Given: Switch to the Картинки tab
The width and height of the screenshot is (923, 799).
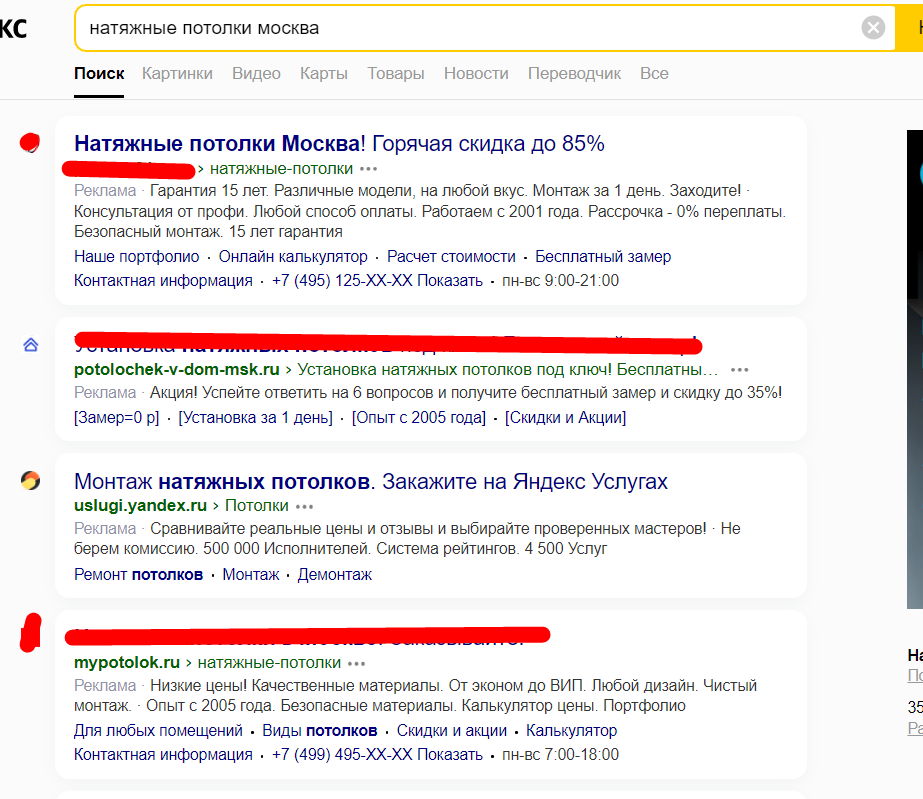Looking at the screenshot, I should [177, 73].
